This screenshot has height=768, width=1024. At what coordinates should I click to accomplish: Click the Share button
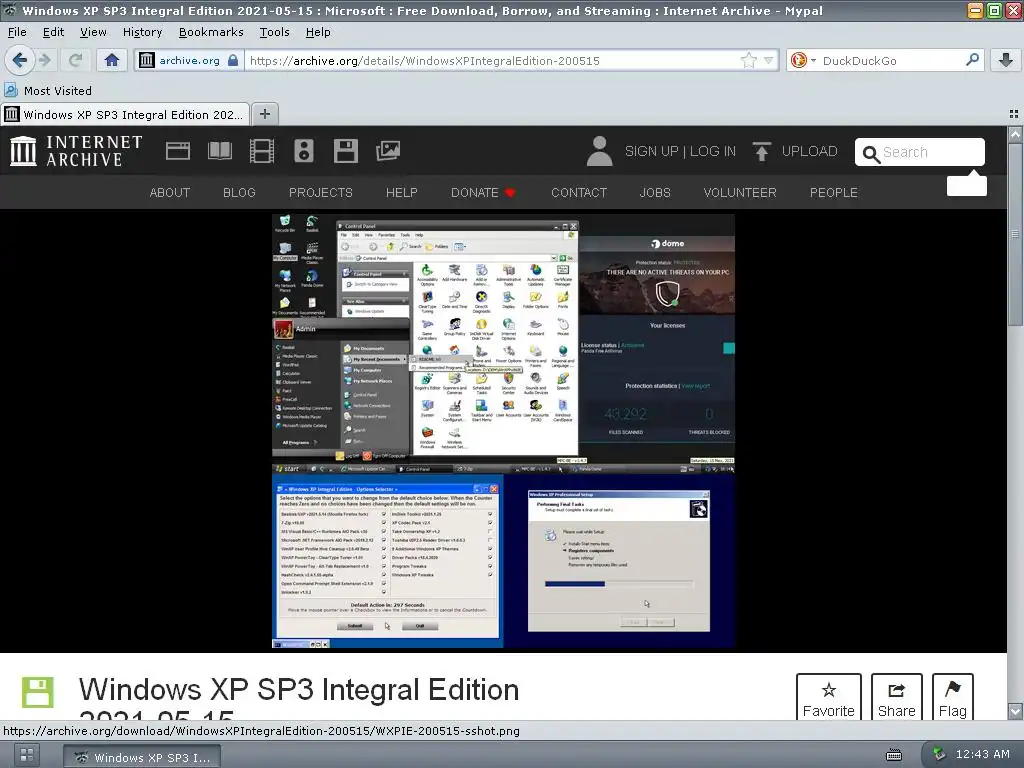pos(897,697)
